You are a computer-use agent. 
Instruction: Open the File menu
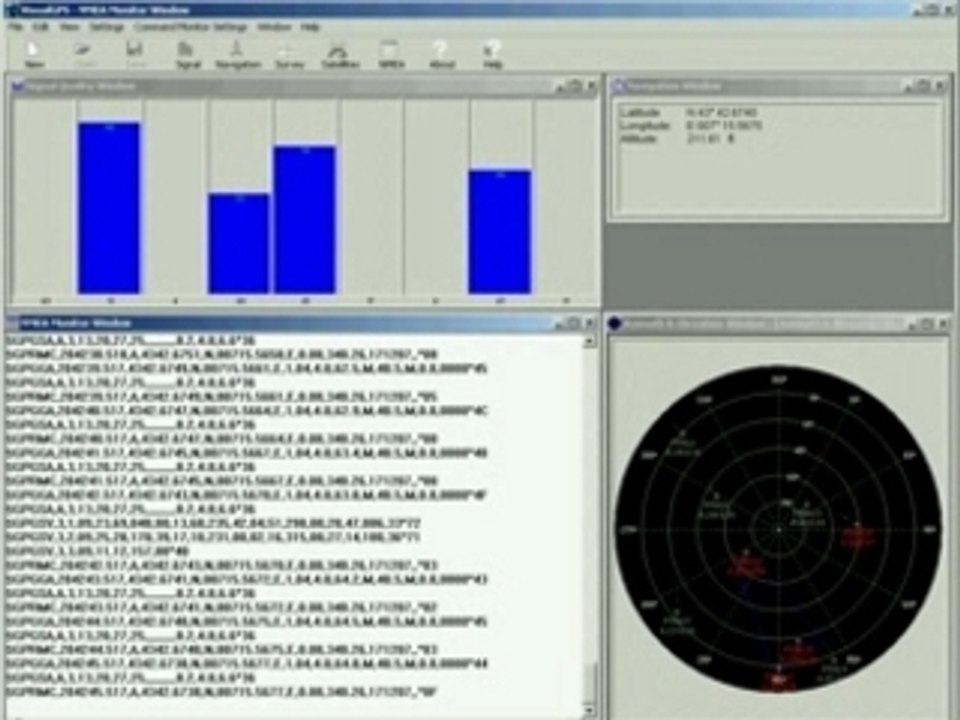click(x=15, y=27)
